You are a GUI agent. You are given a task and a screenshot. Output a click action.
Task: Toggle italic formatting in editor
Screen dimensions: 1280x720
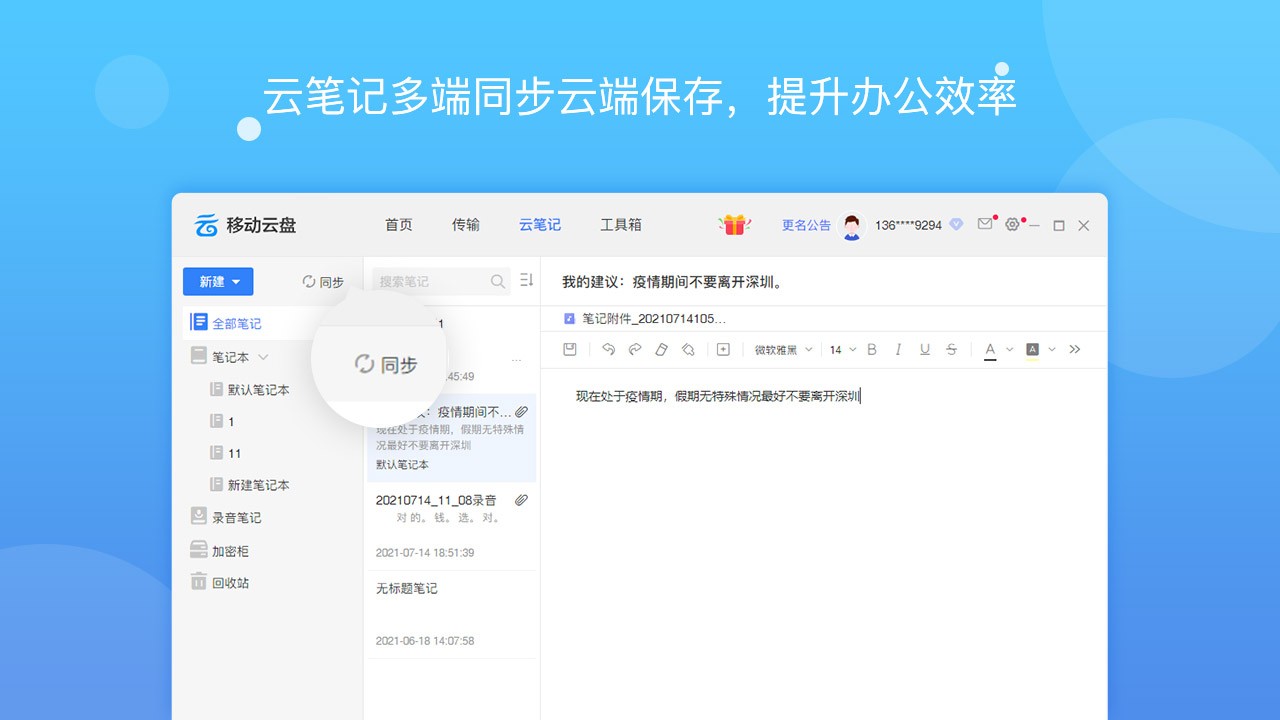point(898,349)
